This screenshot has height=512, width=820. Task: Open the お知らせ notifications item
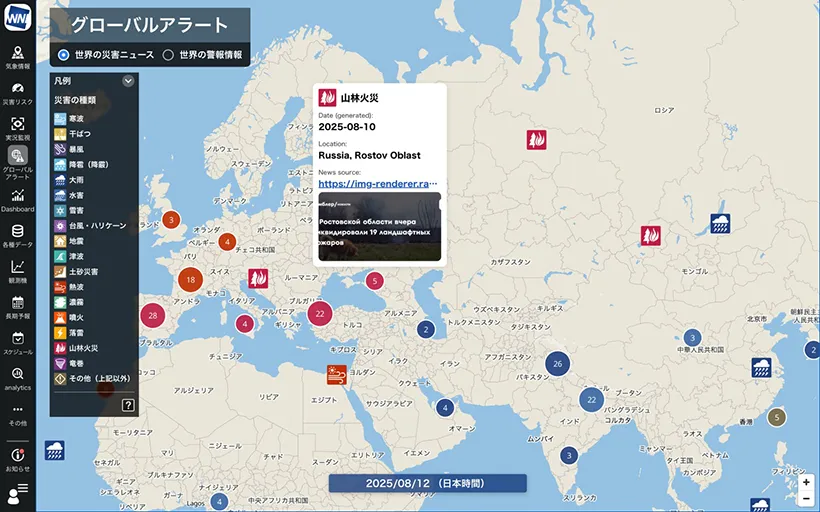click(x=18, y=459)
